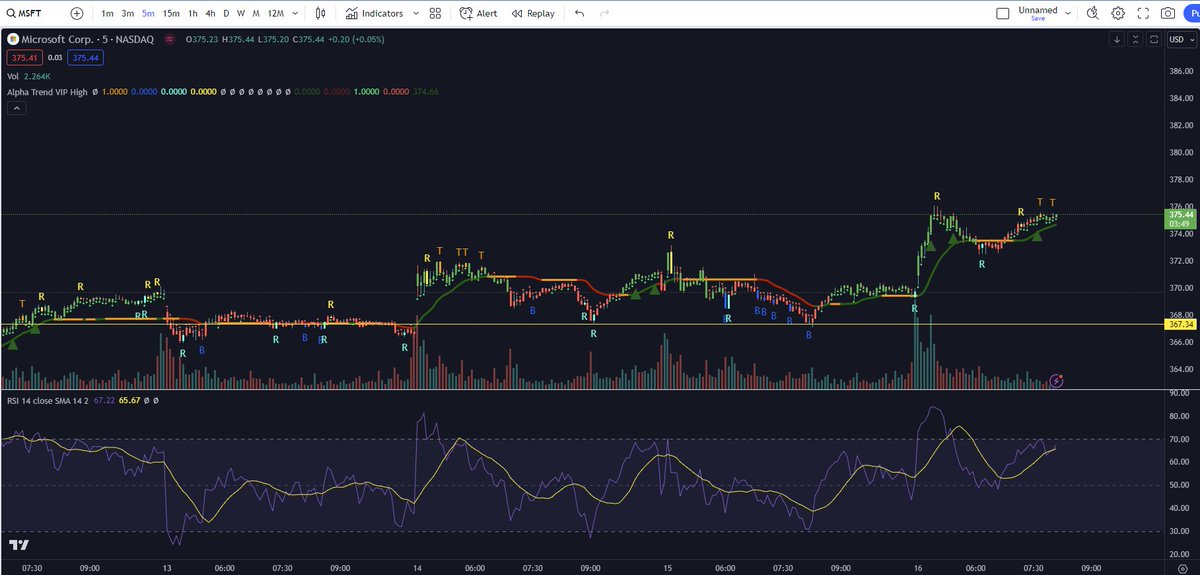Open time axis settings icon
The height and width of the screenshot is (575, 1200).
[1182, 567]
